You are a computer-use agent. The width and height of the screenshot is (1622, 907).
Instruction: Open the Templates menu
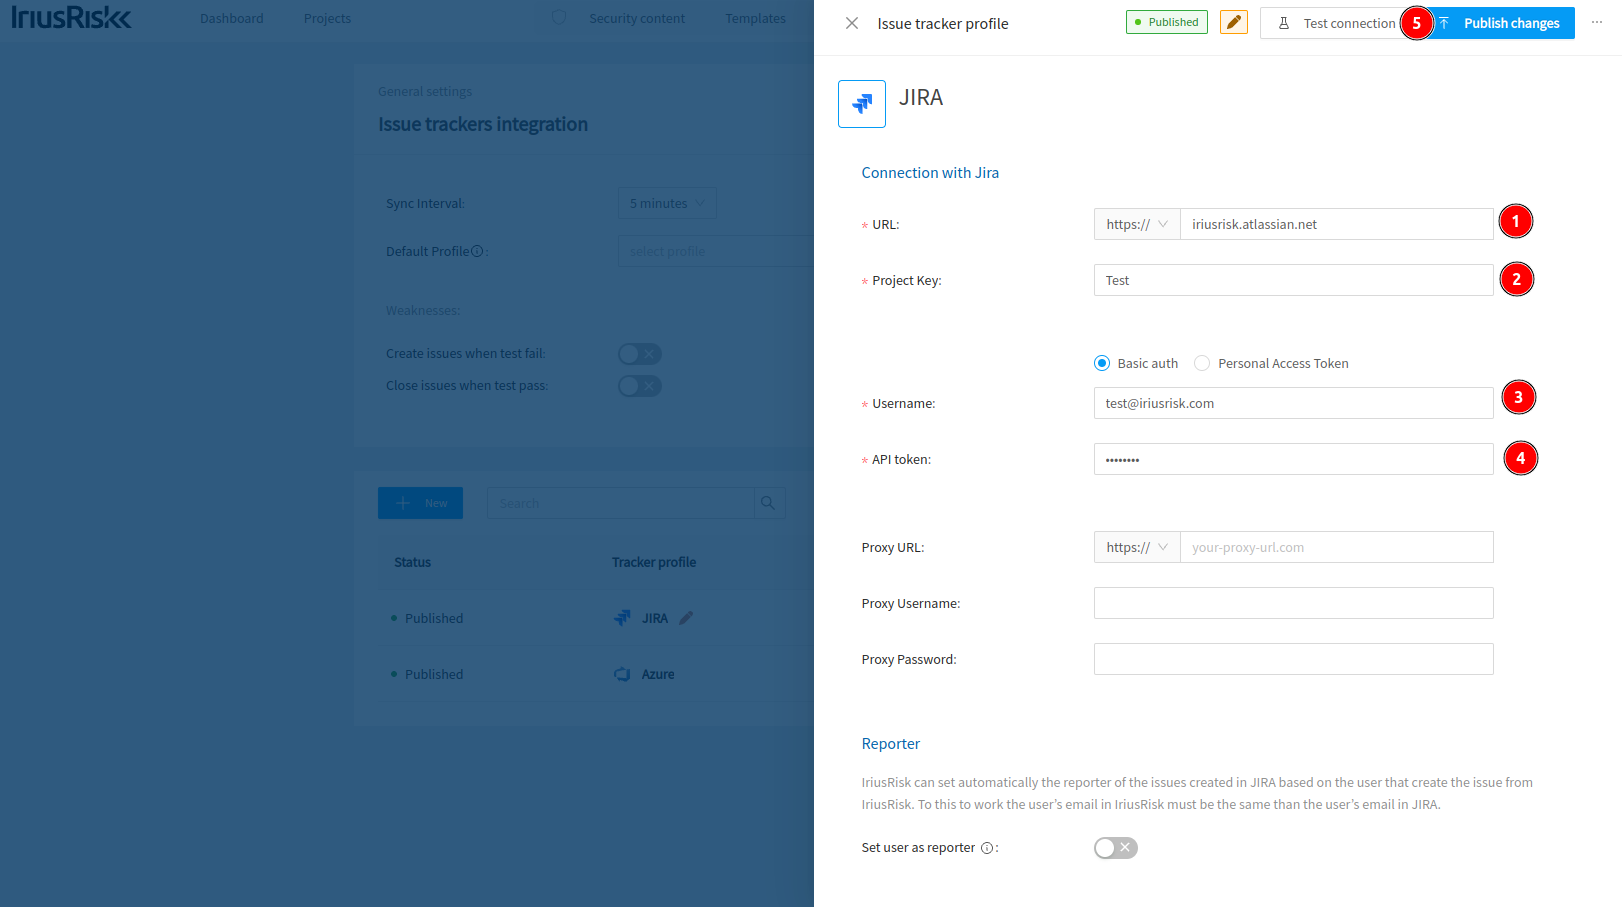point(755,18)
